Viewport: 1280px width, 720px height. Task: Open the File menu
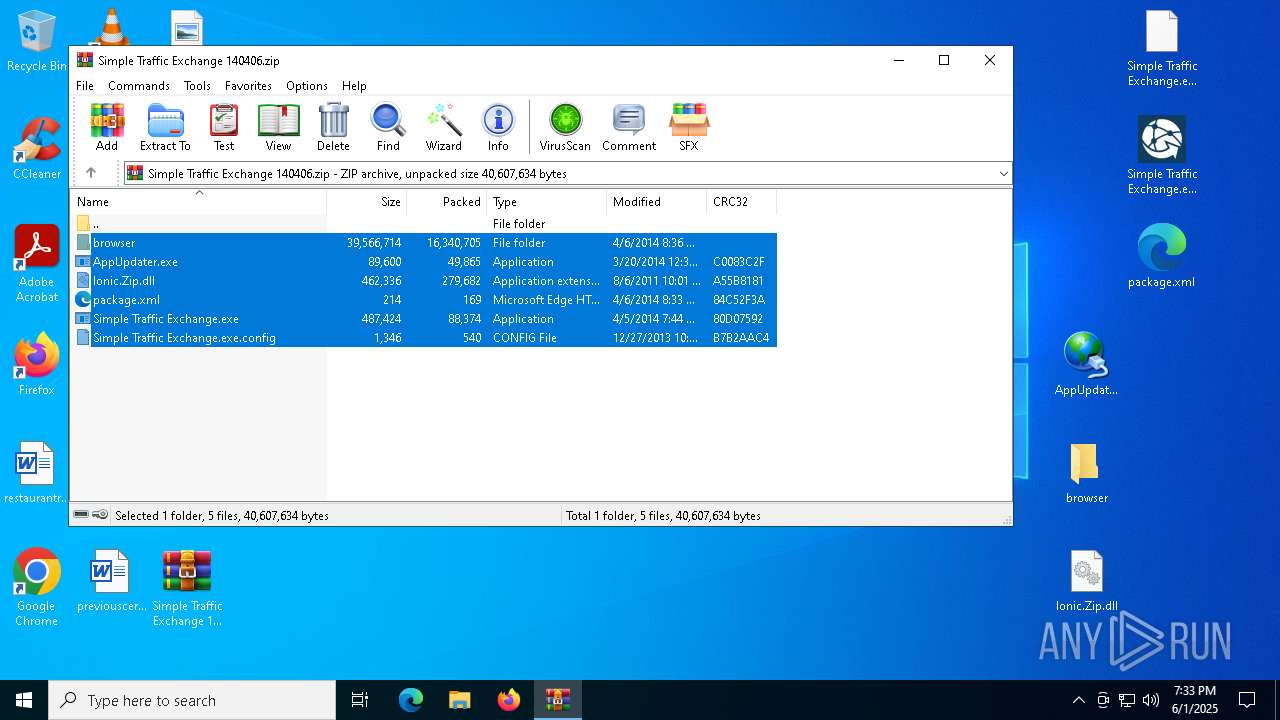[85, 86]
